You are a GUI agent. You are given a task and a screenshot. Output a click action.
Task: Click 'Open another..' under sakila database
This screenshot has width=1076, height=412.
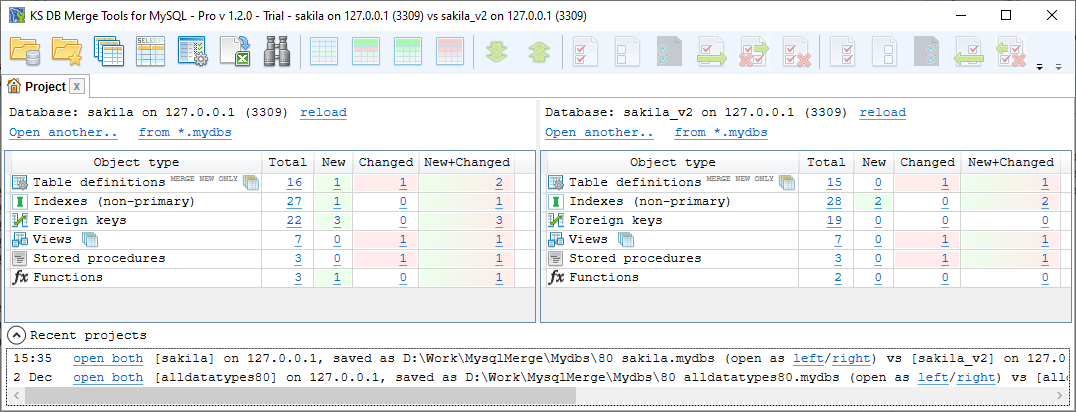click(x=63, y=133)
